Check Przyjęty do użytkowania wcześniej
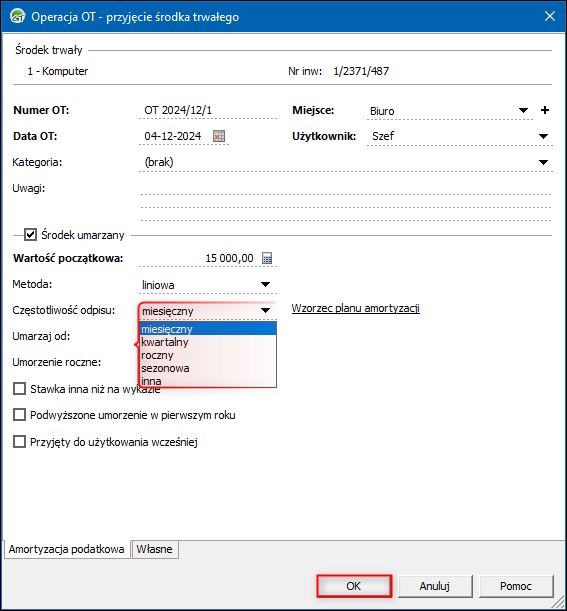The width and height of the screenshot is (567, 611). pyautogui.click(x=19, y=442)
